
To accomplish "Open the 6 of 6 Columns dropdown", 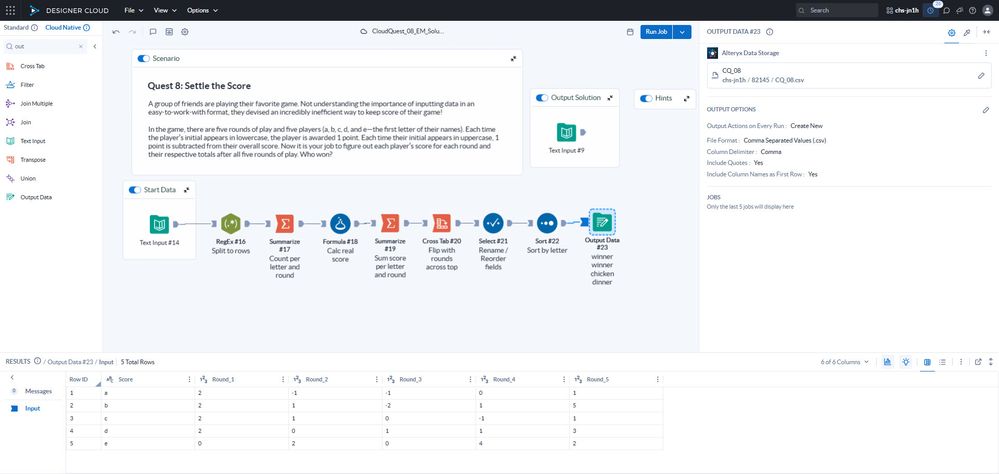I will click(844, 362).
